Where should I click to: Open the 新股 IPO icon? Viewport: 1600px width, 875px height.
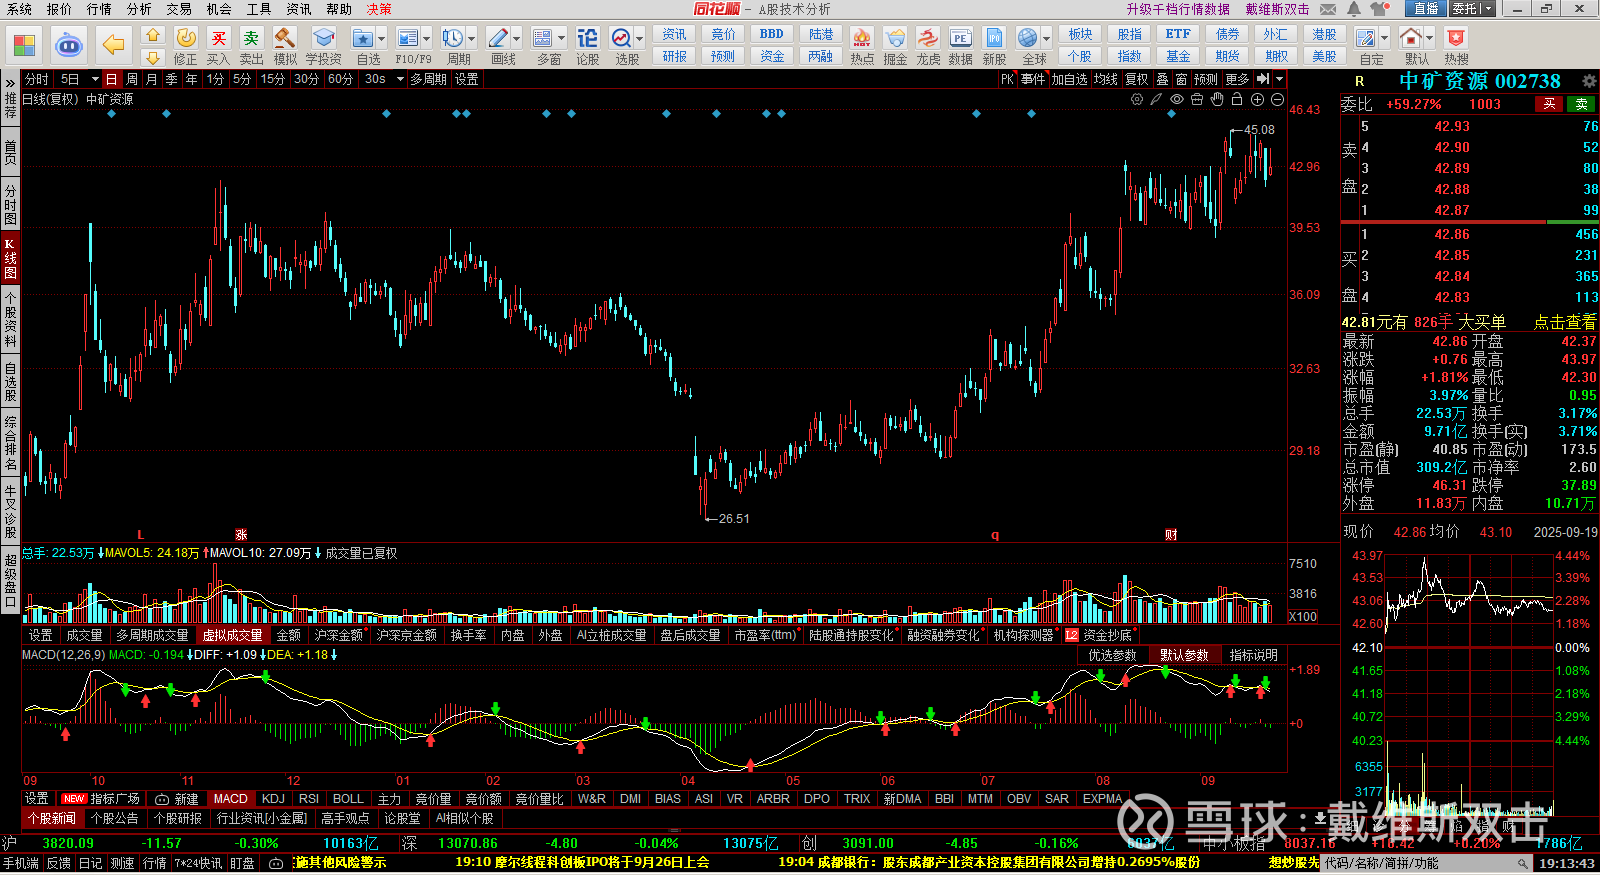[994, 38]
